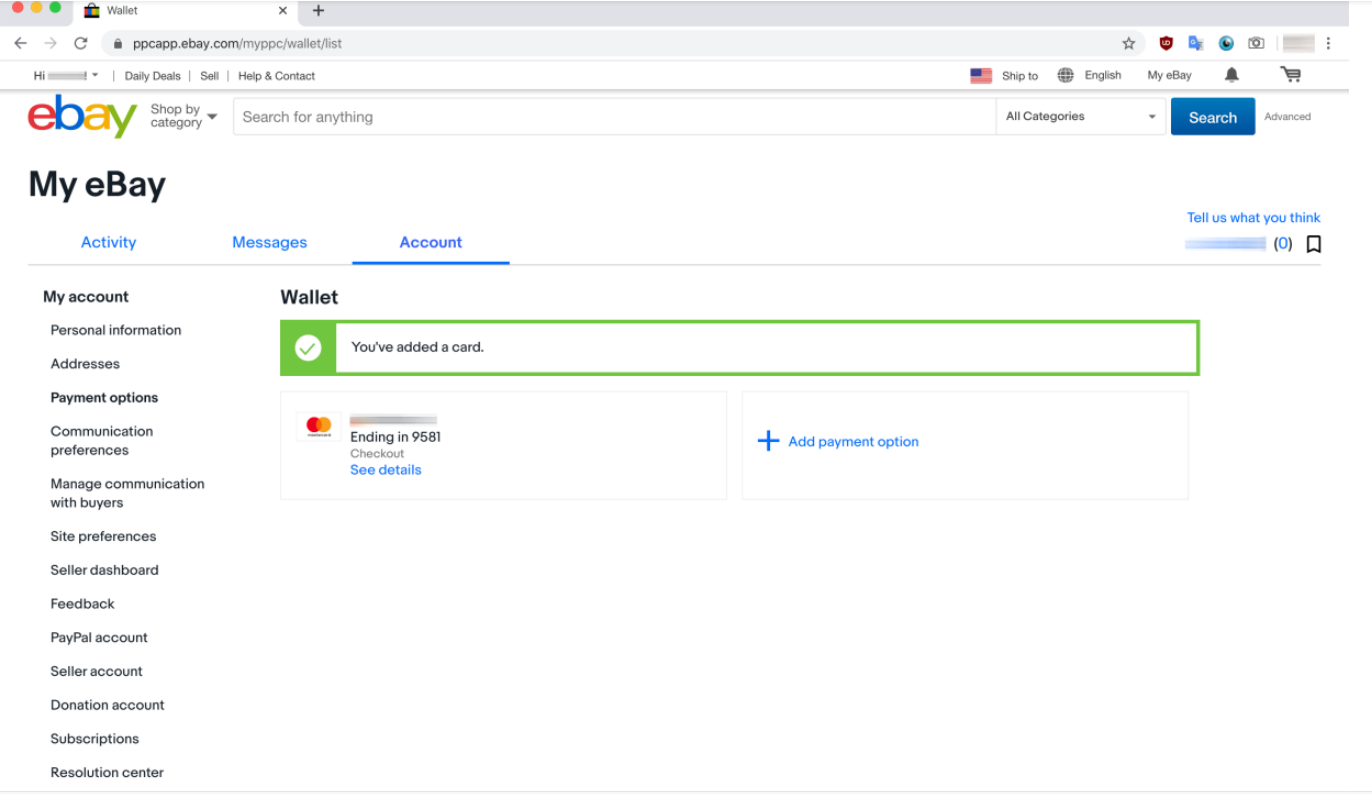This screenshot has height=794, width=1372.
Task: Open Help & Contact
Action: [x=276, y=76]
